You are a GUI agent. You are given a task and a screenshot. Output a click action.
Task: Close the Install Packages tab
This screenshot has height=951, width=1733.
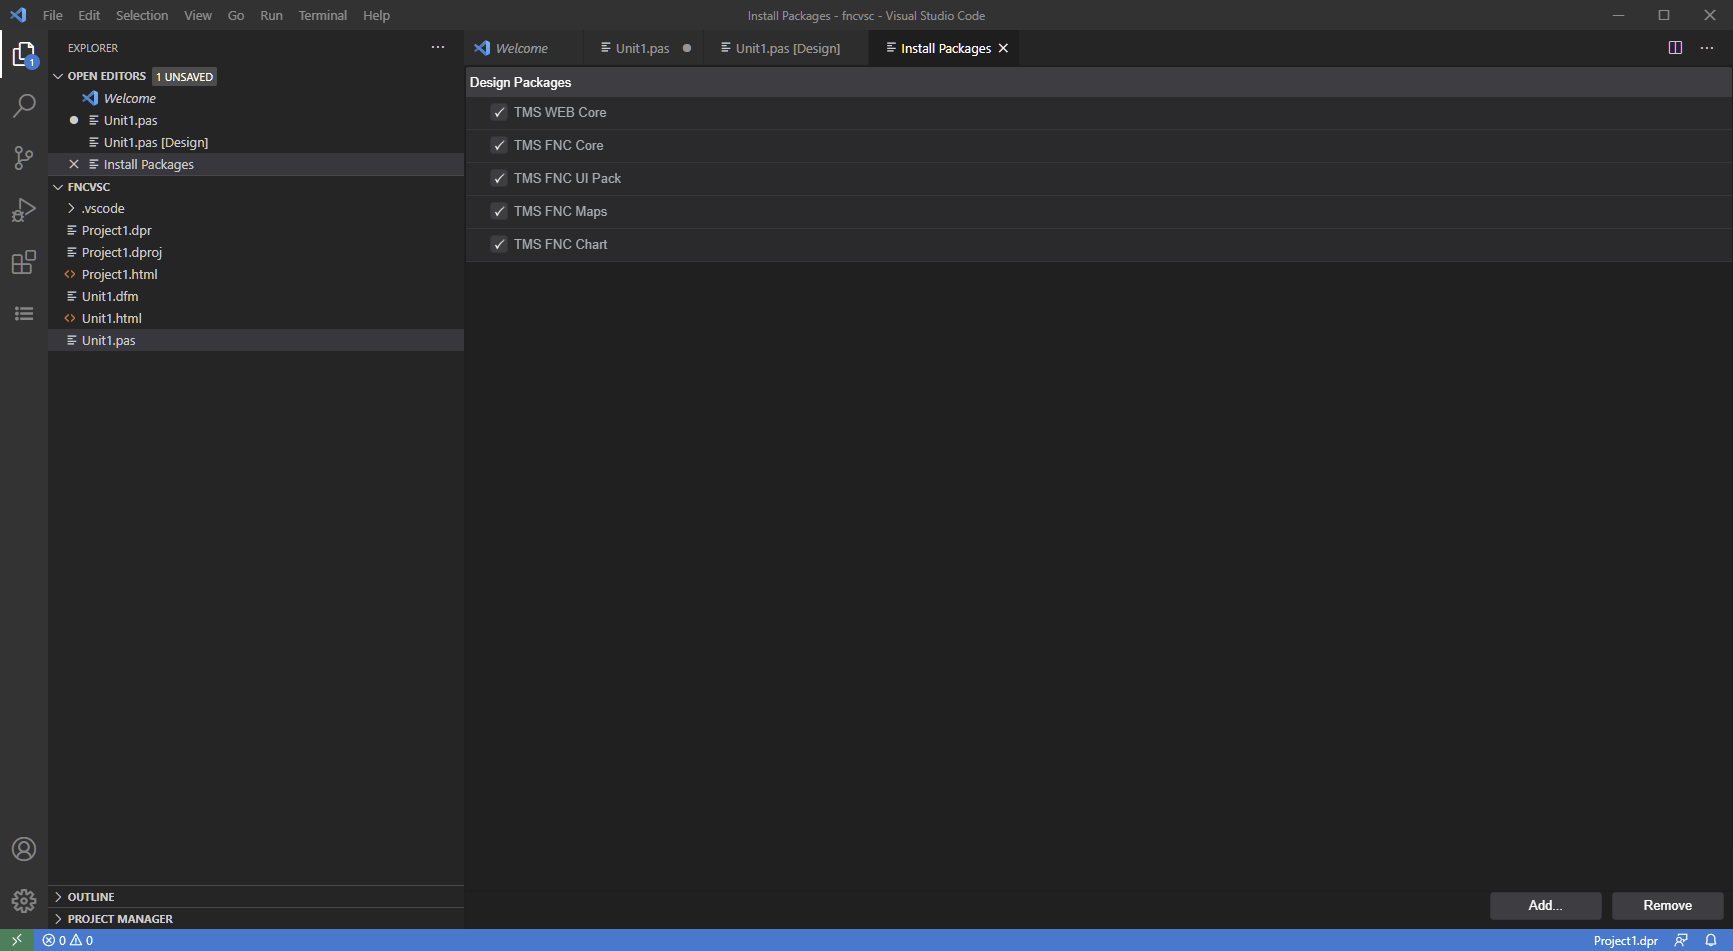tap(1003, 48)
